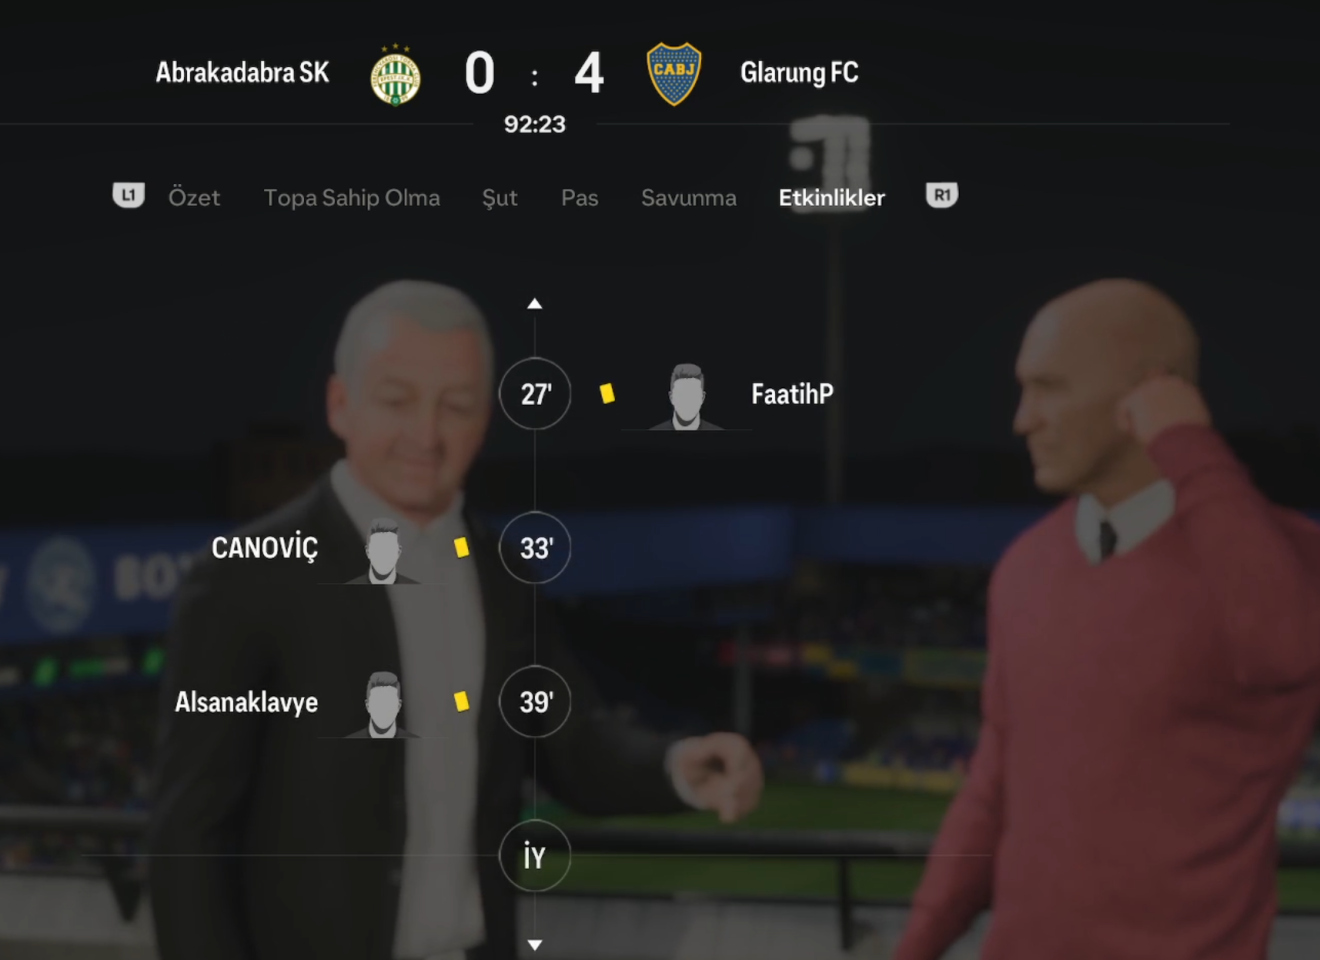The width and height of the screenshot is (1320, 960).
Task: Select the L1 bumper icon
Action: 128,196
